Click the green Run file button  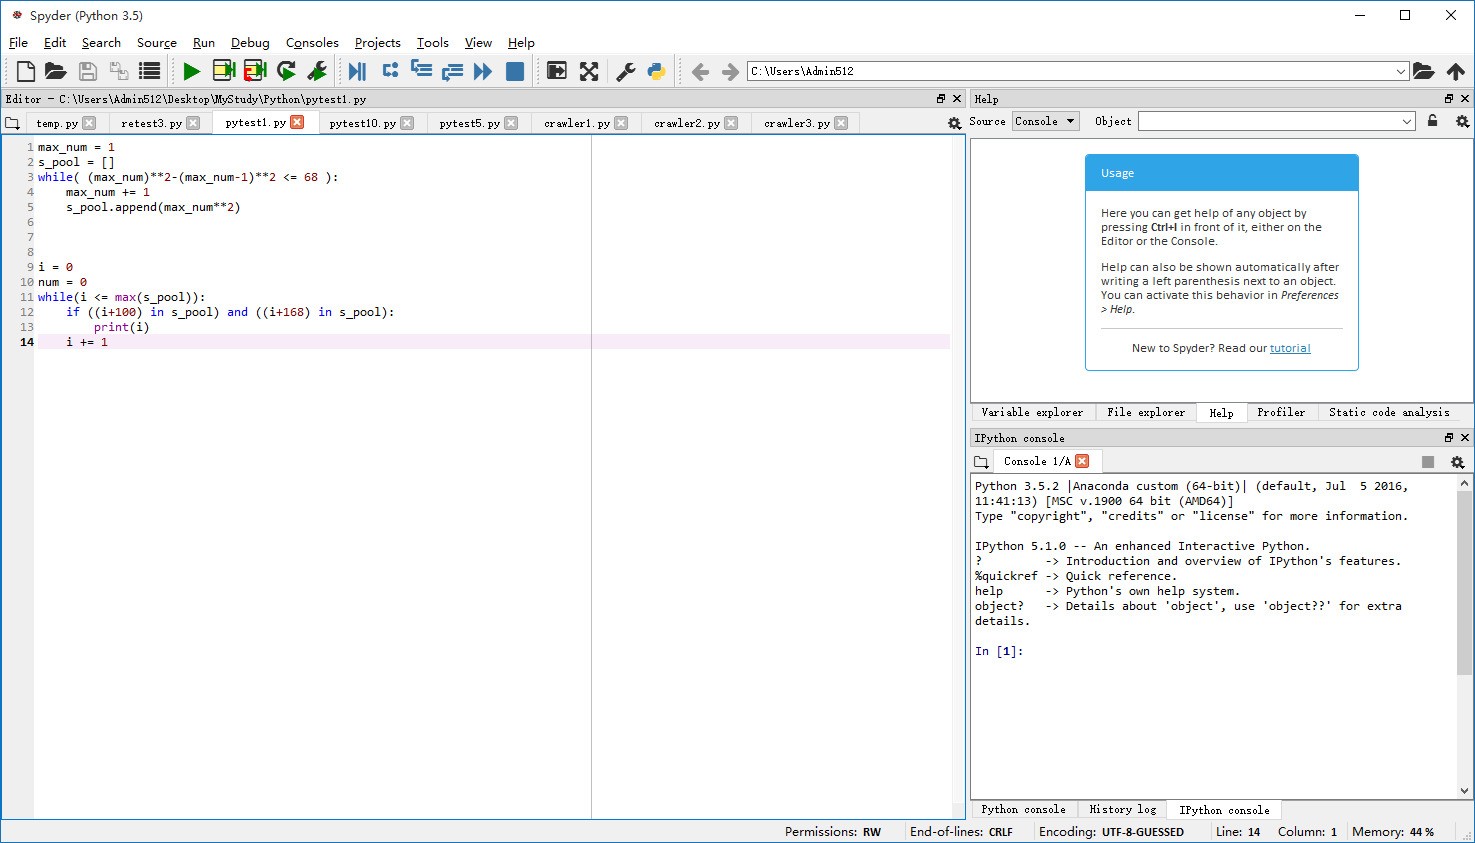coord(191,71)
